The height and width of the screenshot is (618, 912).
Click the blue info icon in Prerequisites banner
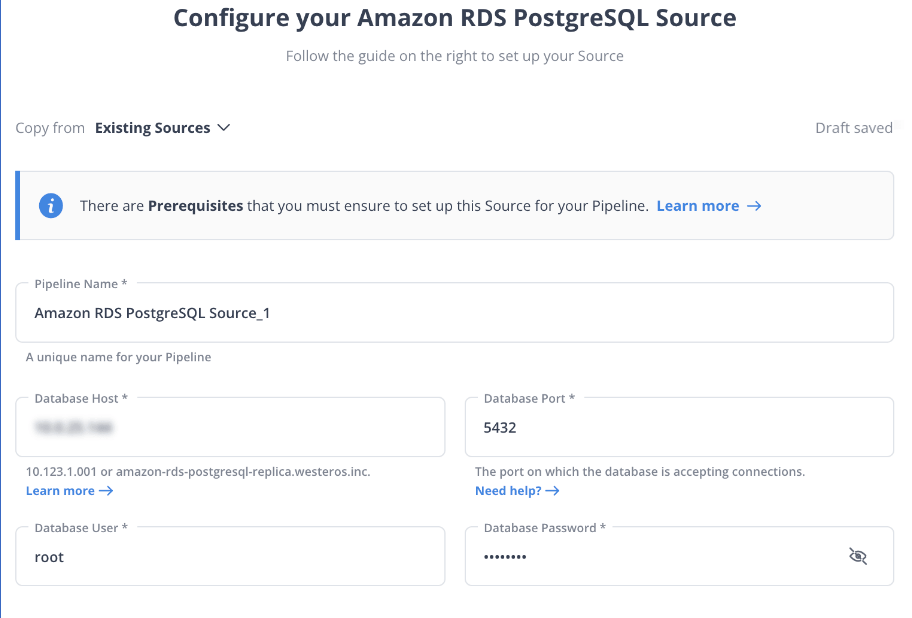[x=51, y=206]
